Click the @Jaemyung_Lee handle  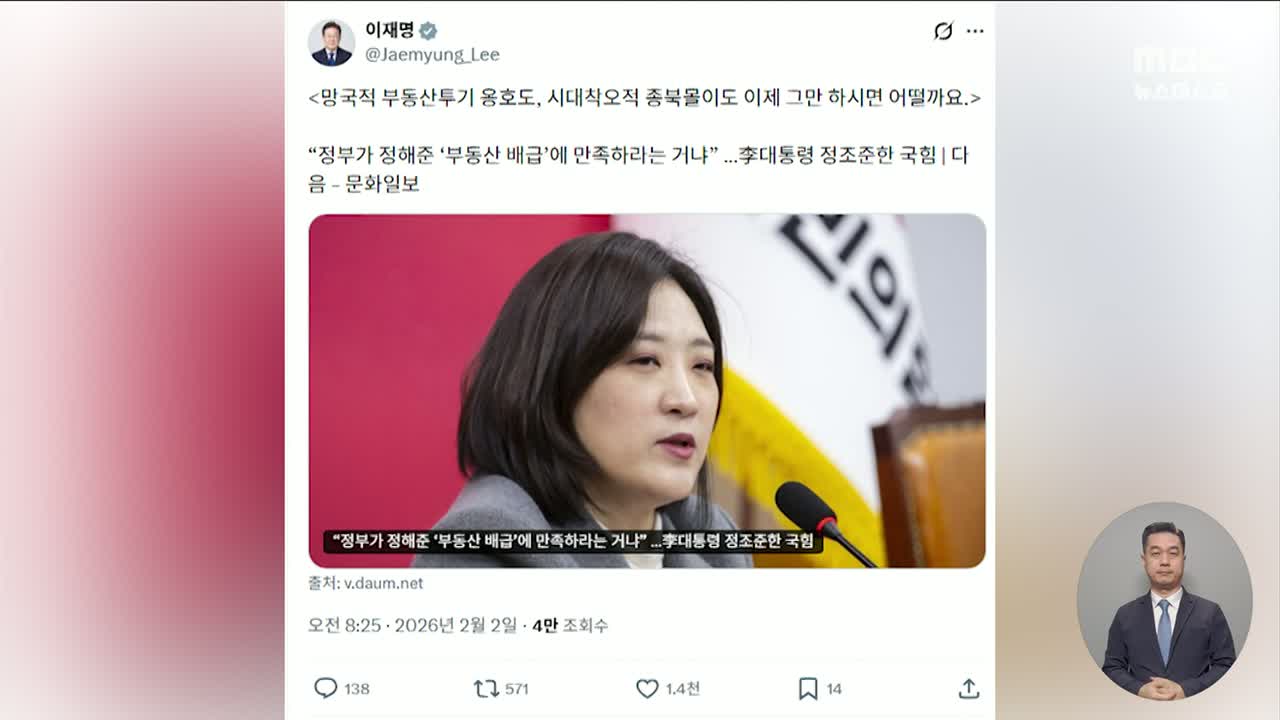point(432,54)
